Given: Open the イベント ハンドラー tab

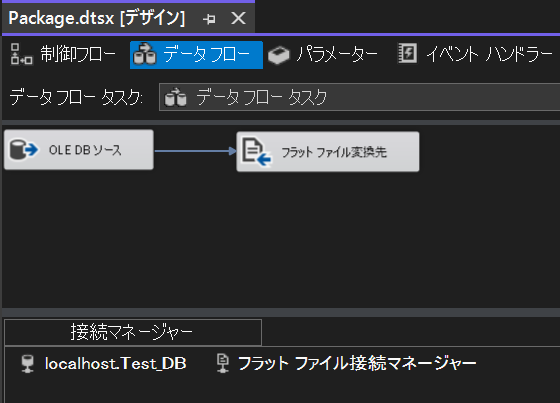Looking at the screenshot, I should tap(475, 55).
